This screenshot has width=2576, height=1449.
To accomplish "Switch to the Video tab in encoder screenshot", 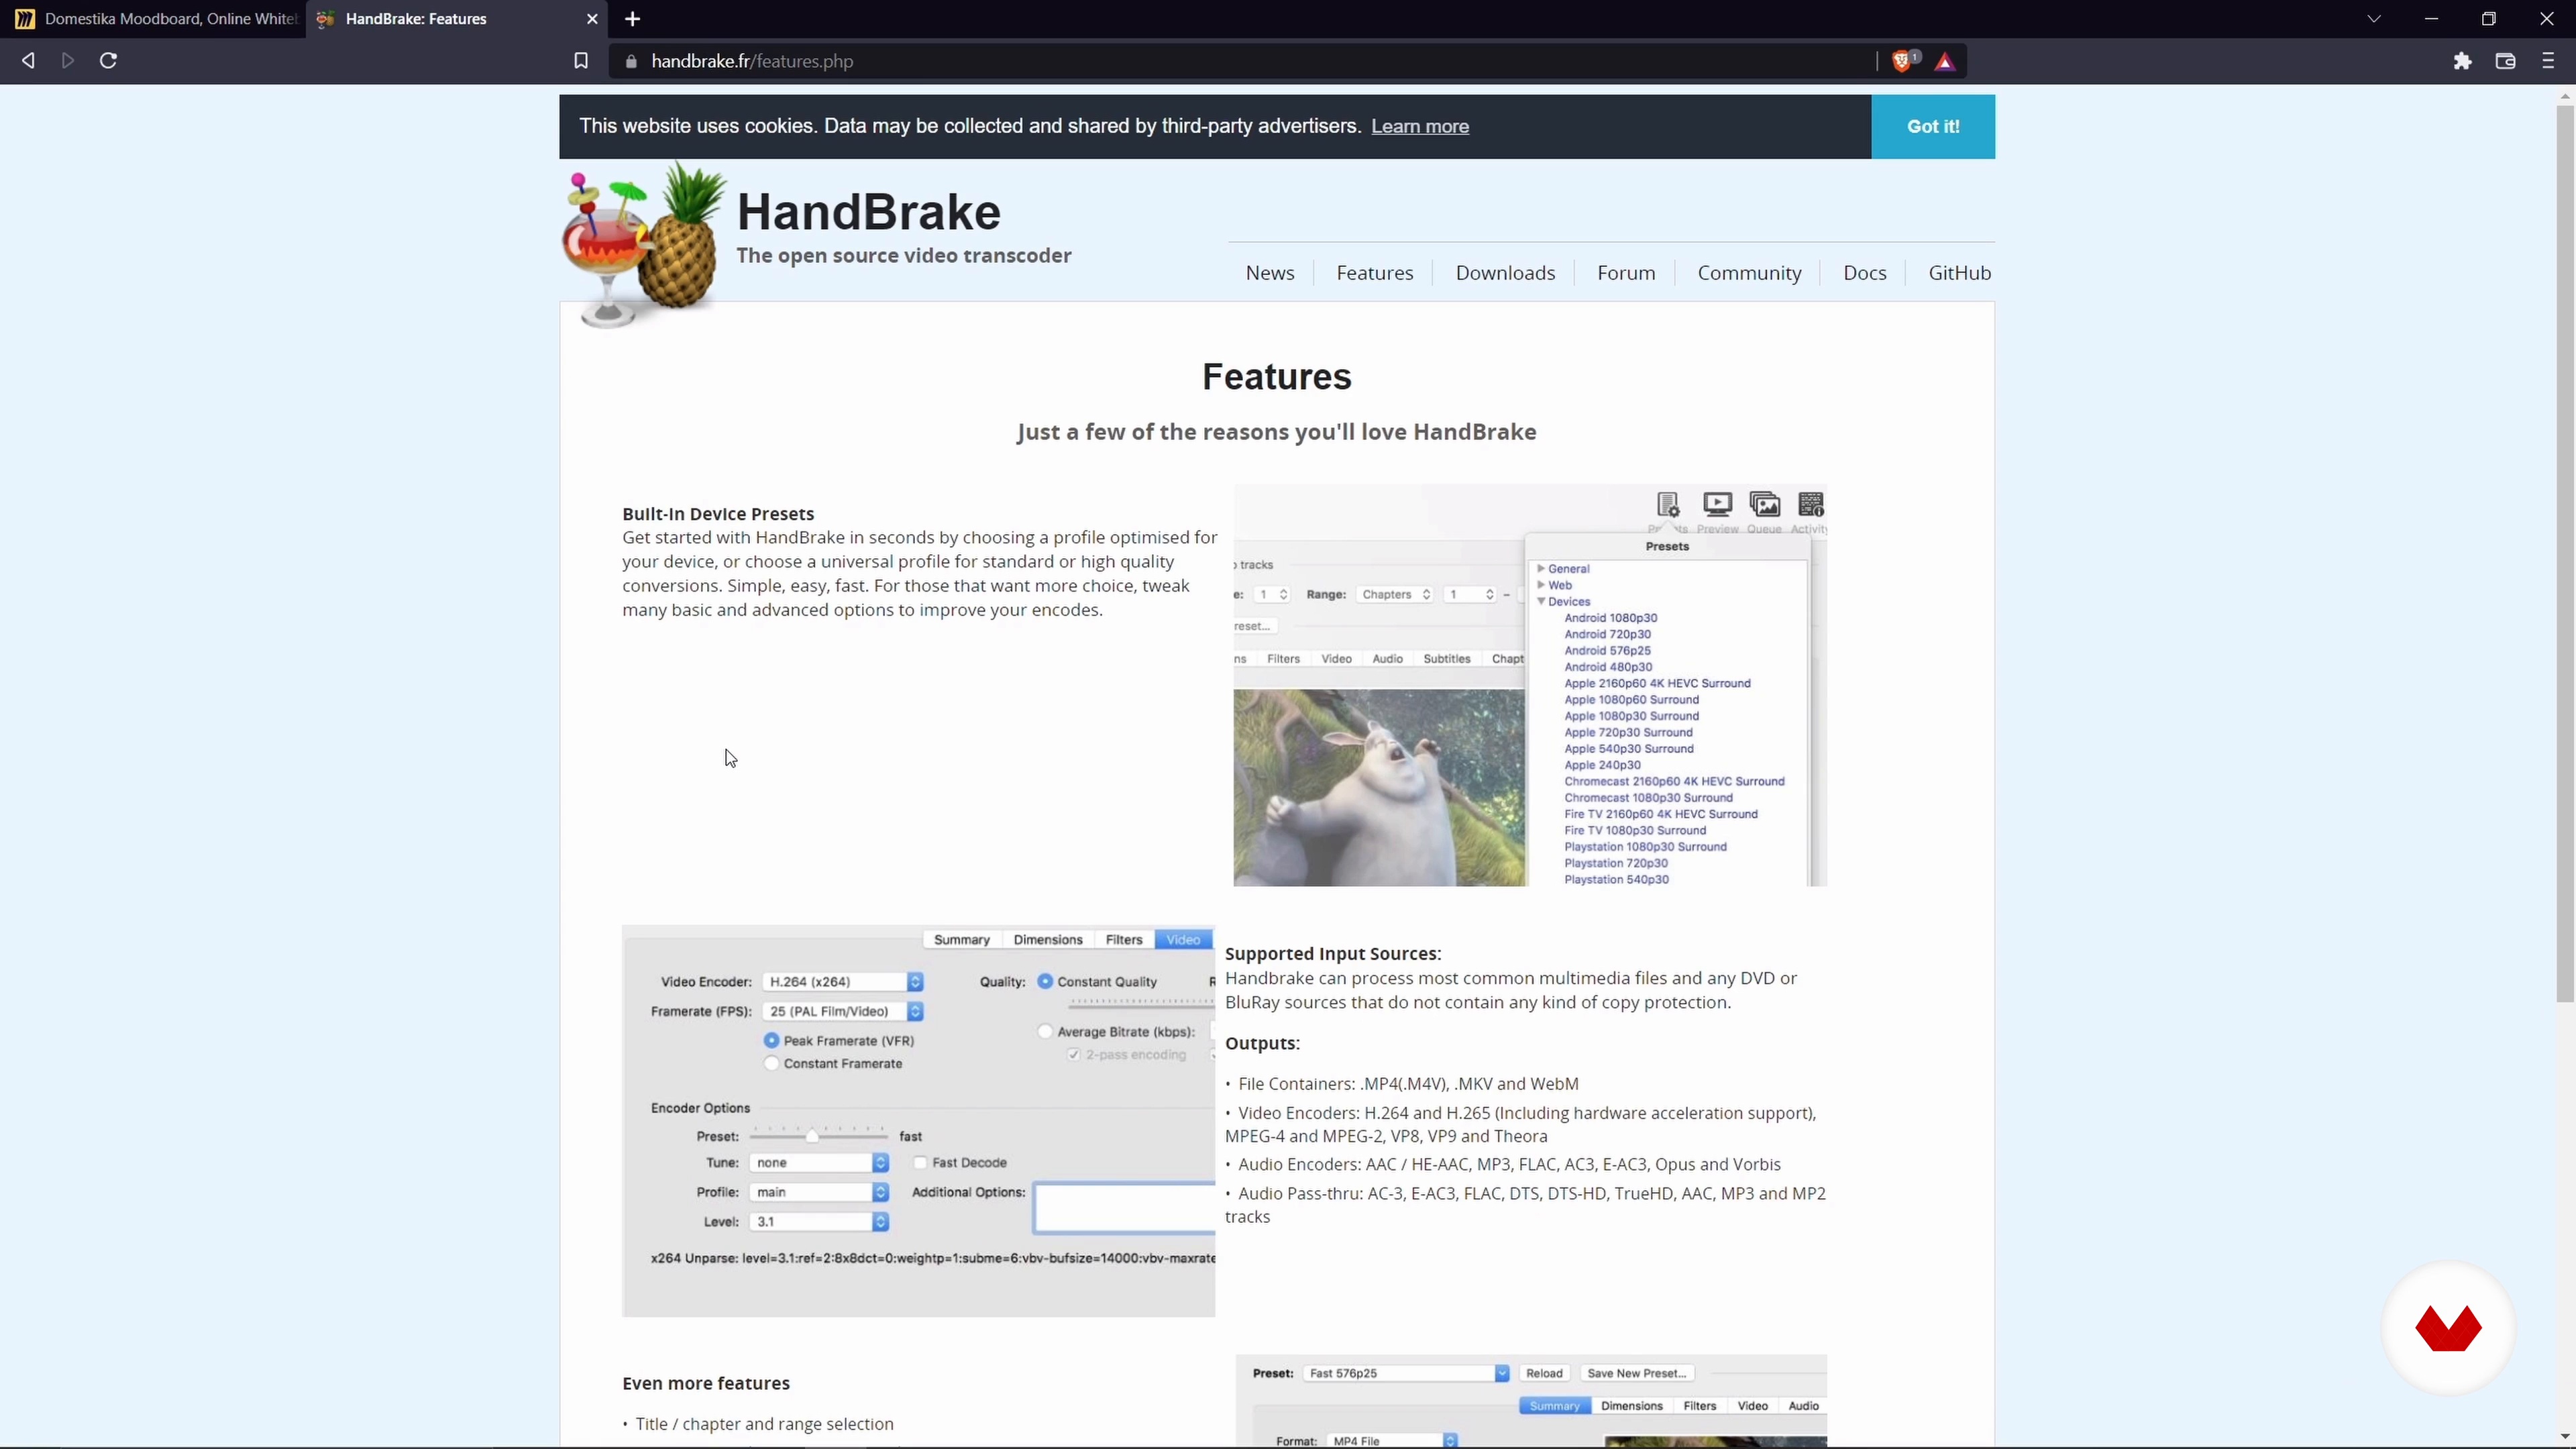I will tap(1183, 940).
